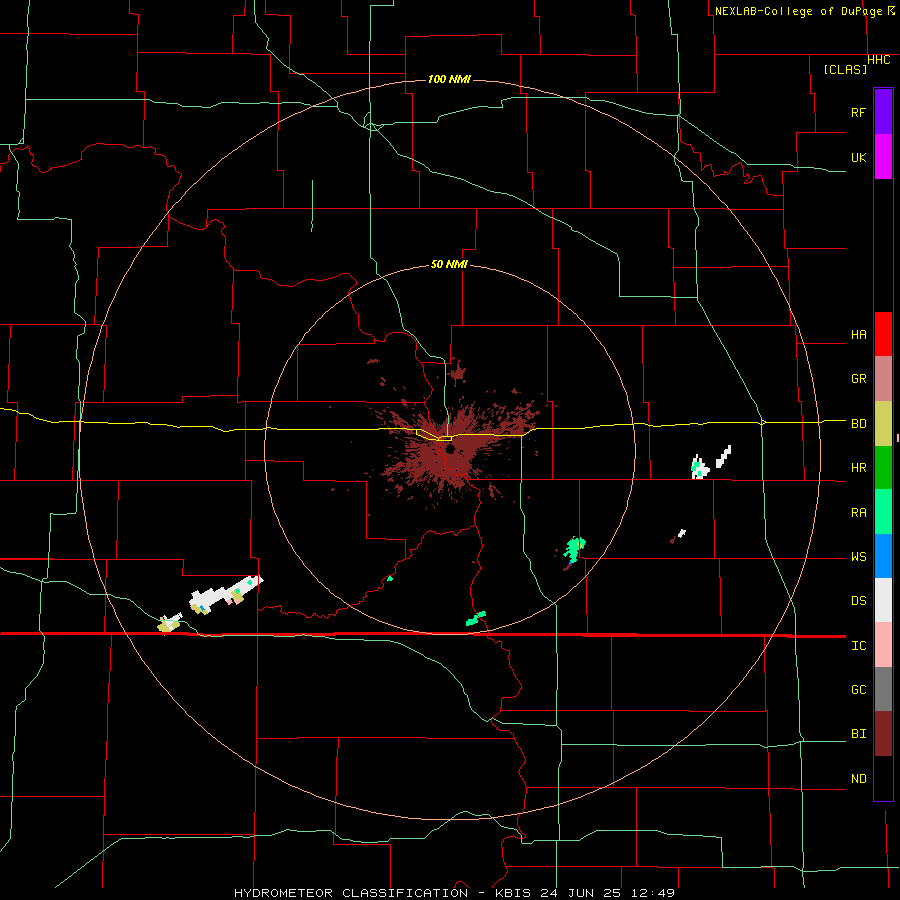
Task: Pick the light green RA rain swatch
Action: 883,512
